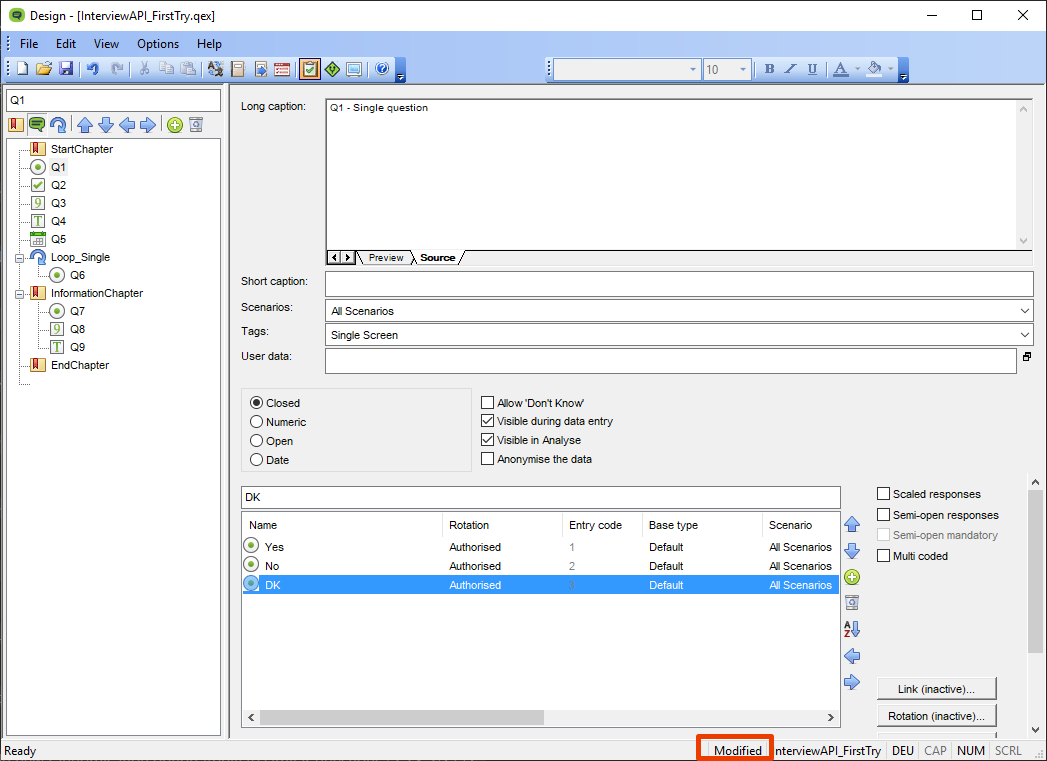Screen dimensions: 1047x761
Task: Click the fill color paint bucket swatch
Action: [874, 69]
